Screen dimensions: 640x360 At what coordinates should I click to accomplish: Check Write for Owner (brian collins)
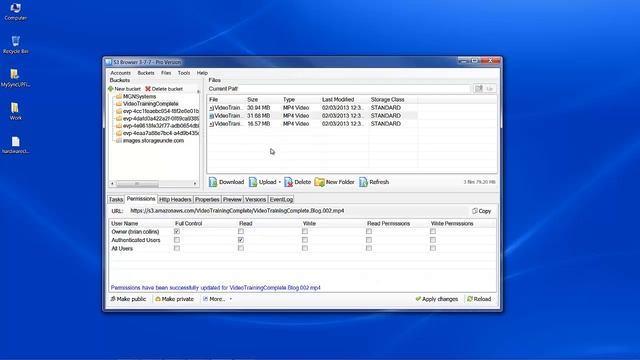[305, 231]
